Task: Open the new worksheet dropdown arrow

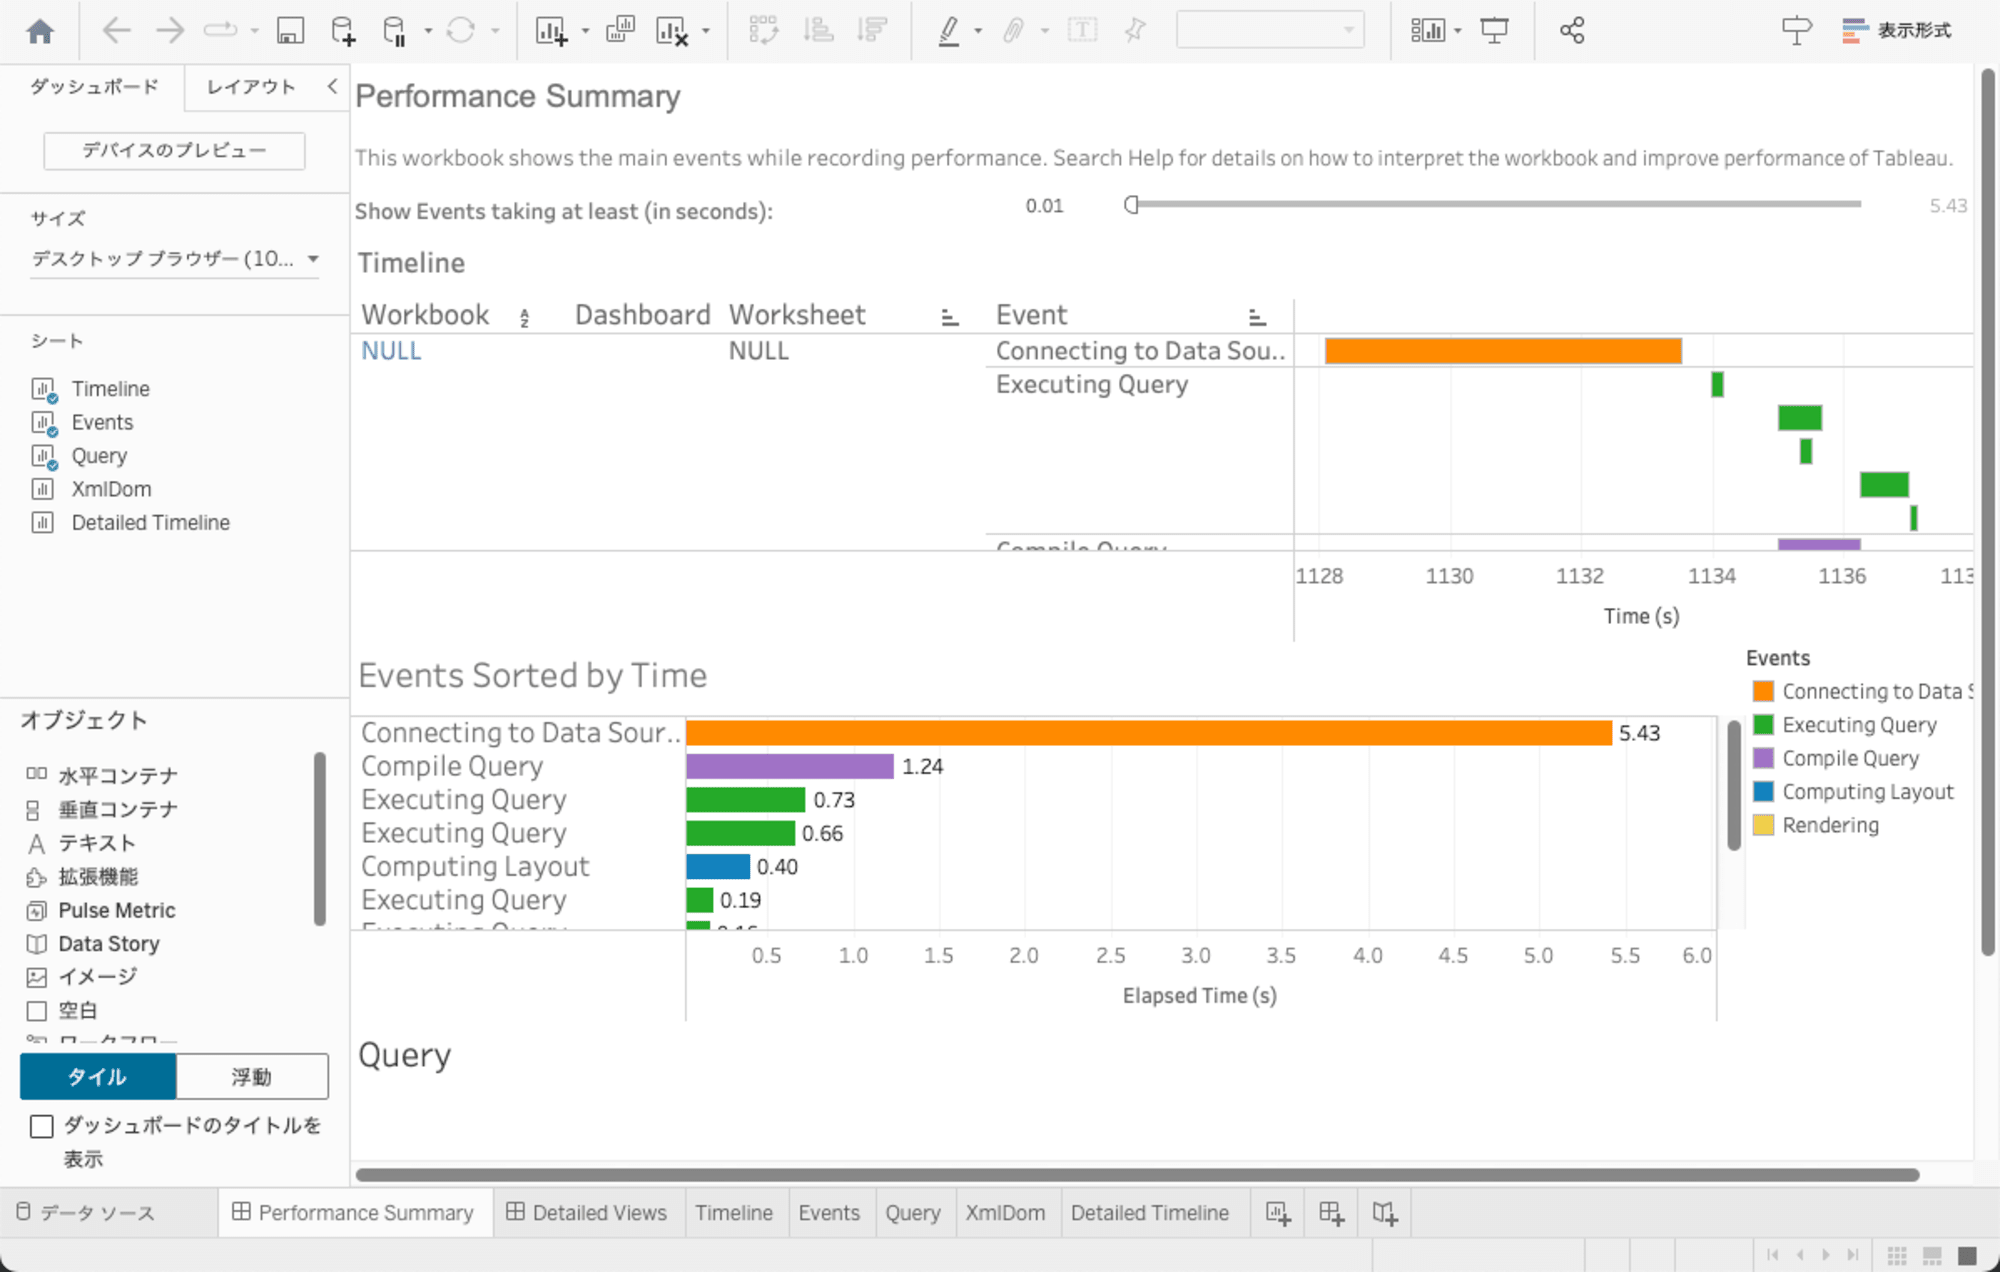Action: coord(585,31)
